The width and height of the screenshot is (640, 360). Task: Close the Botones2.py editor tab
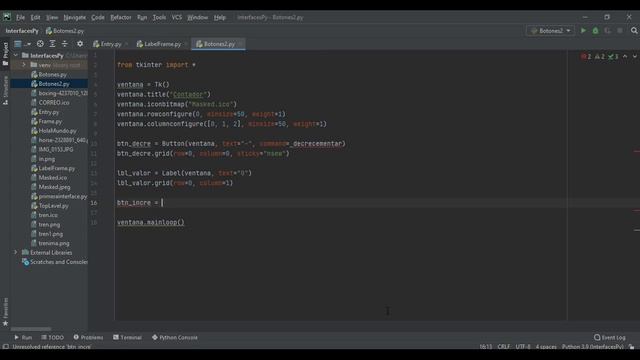[240, 44]
